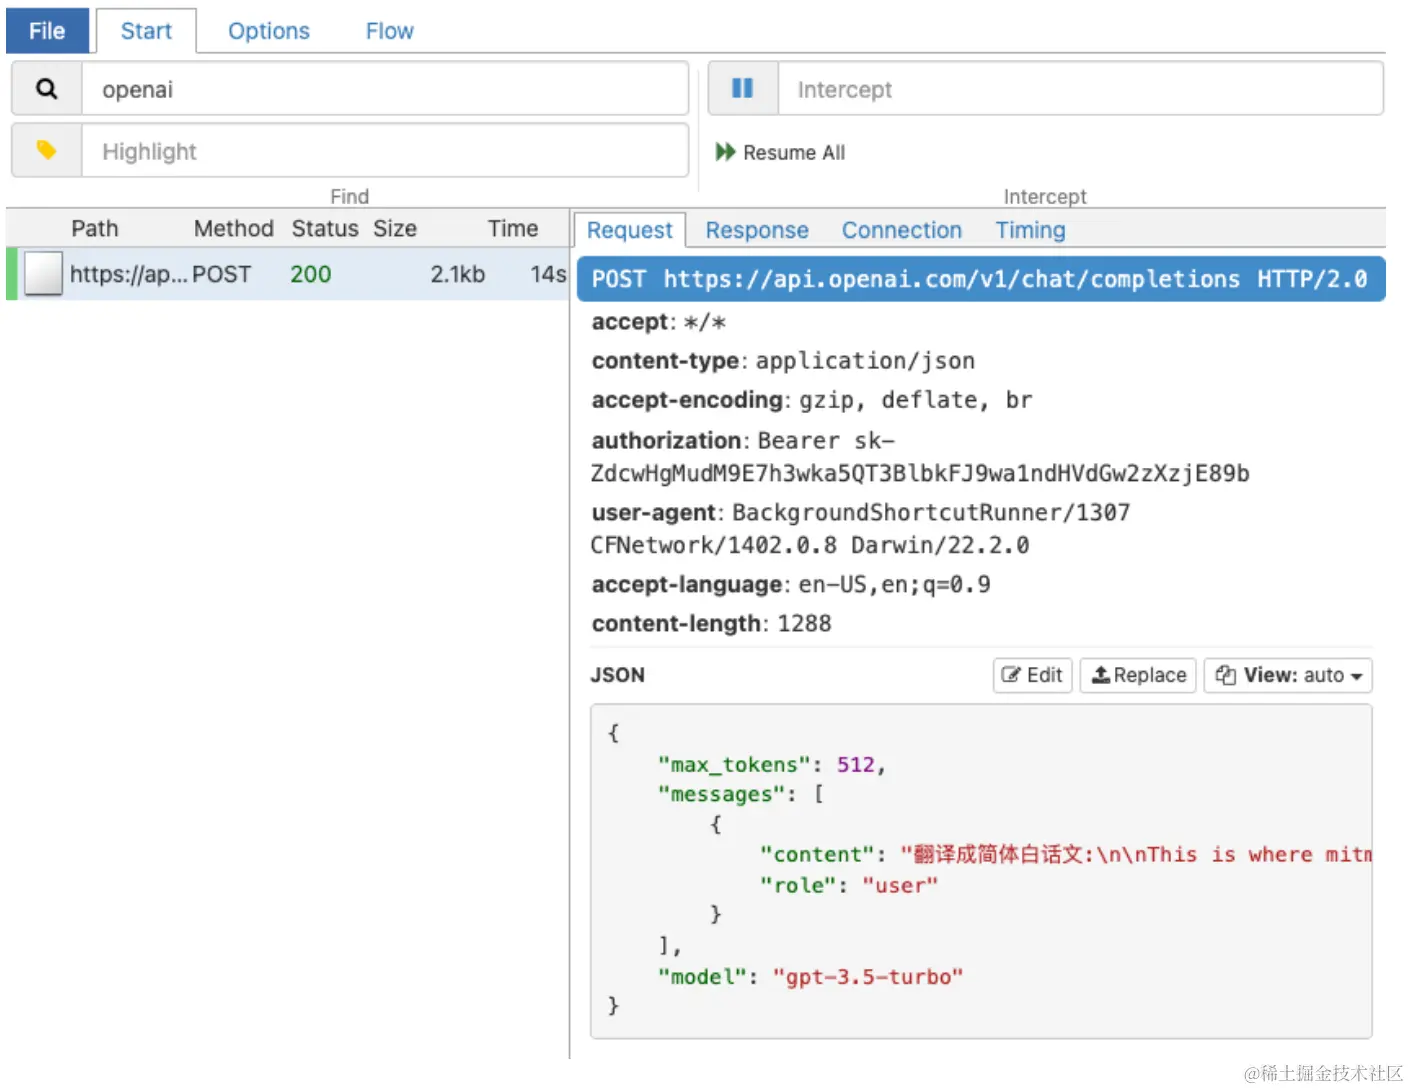This screenshot has height=1090, width=1410.
Task: Click the Highlight filter input field
Action: point(385,151)
